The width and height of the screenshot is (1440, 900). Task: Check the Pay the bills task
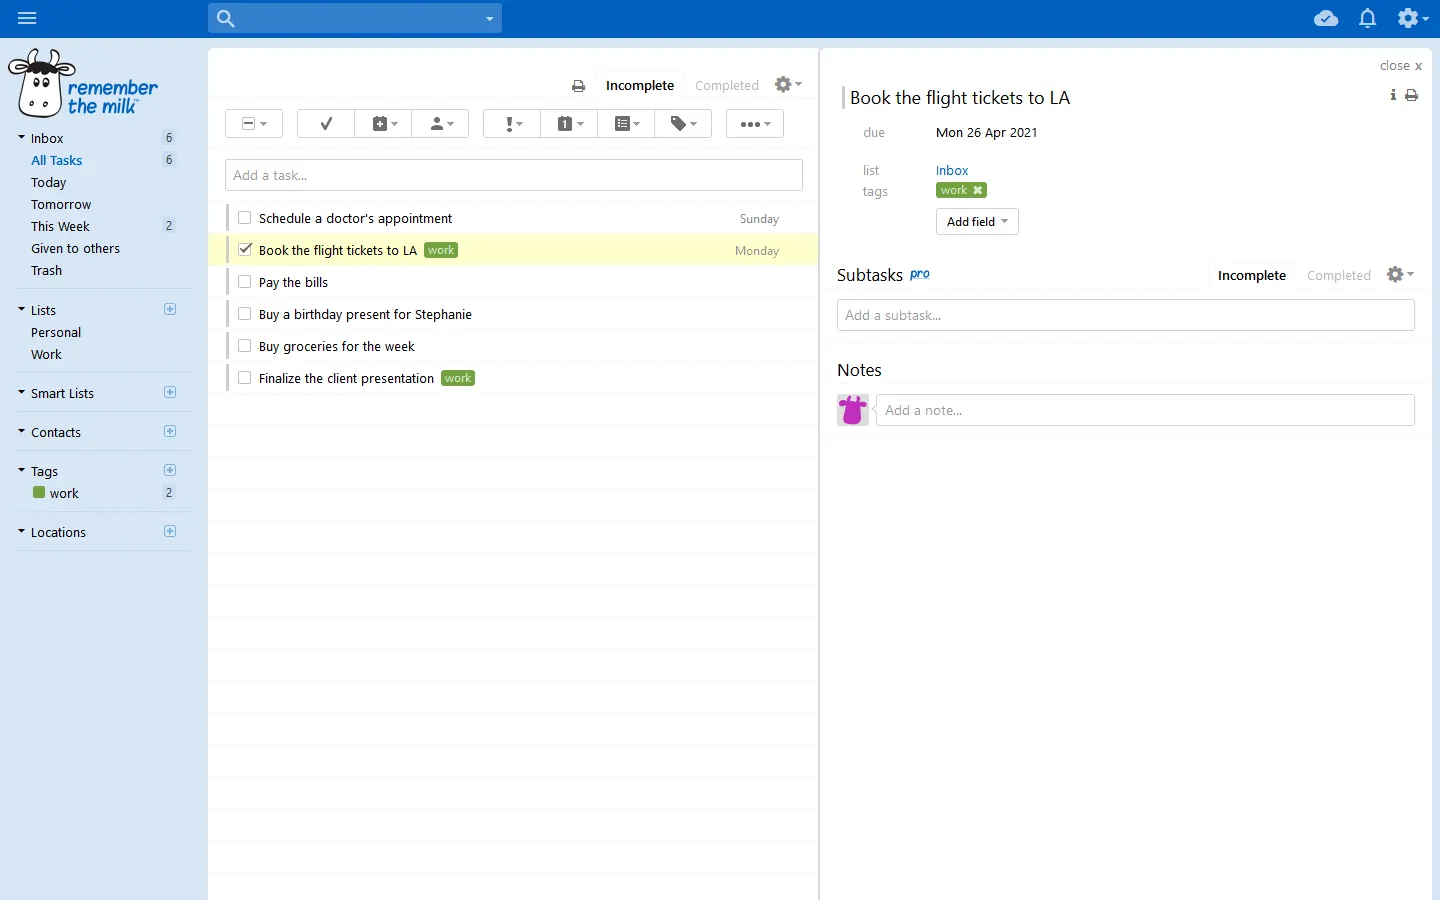pyautogui.click(x=245, y=282)
